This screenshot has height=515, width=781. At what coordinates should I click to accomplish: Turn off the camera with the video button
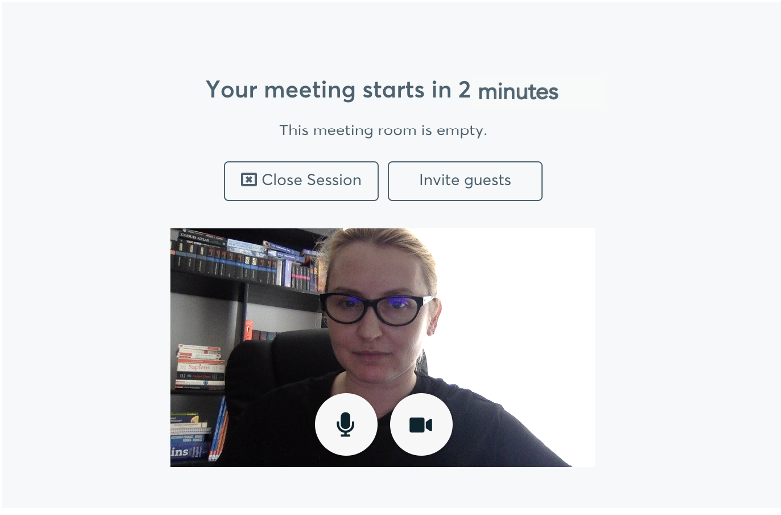(x=421, y=424)
